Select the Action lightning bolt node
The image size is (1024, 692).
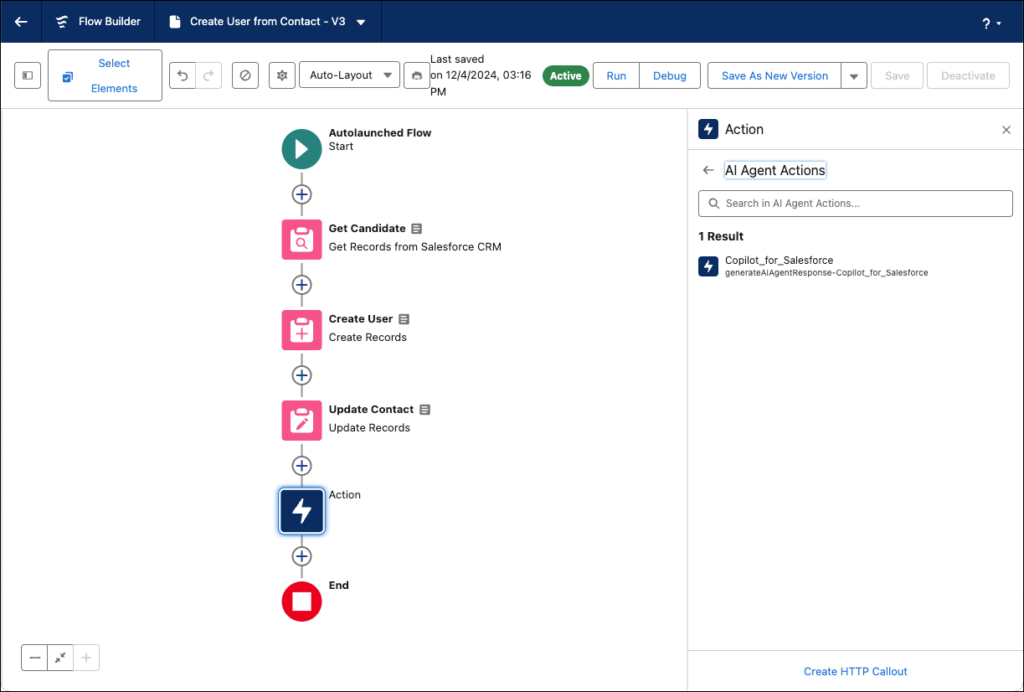tap(302, 511)
